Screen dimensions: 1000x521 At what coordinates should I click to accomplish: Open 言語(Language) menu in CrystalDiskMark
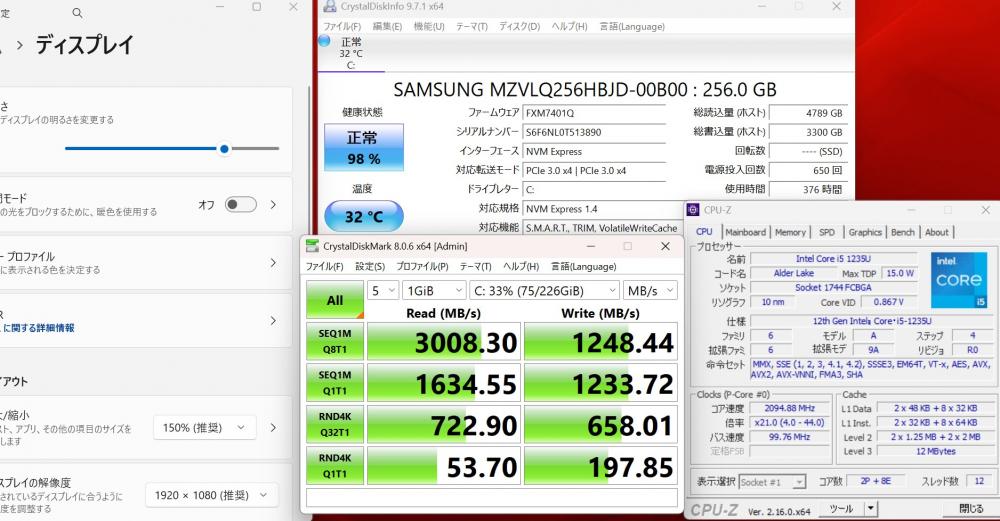coord(584,267)
